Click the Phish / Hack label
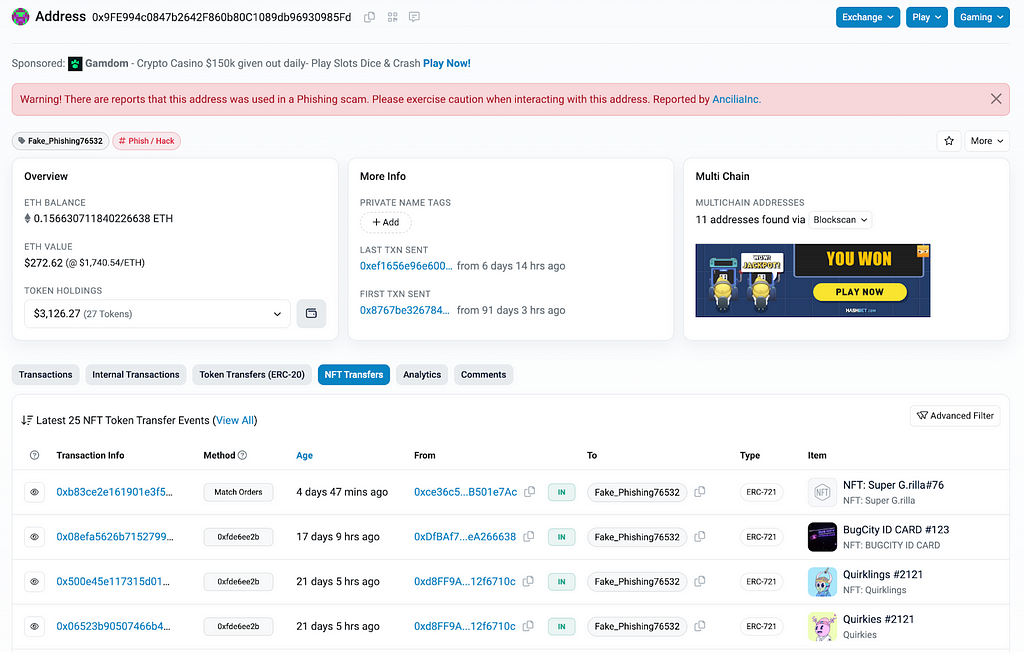Screen dimensions: 1024x653 146,141
